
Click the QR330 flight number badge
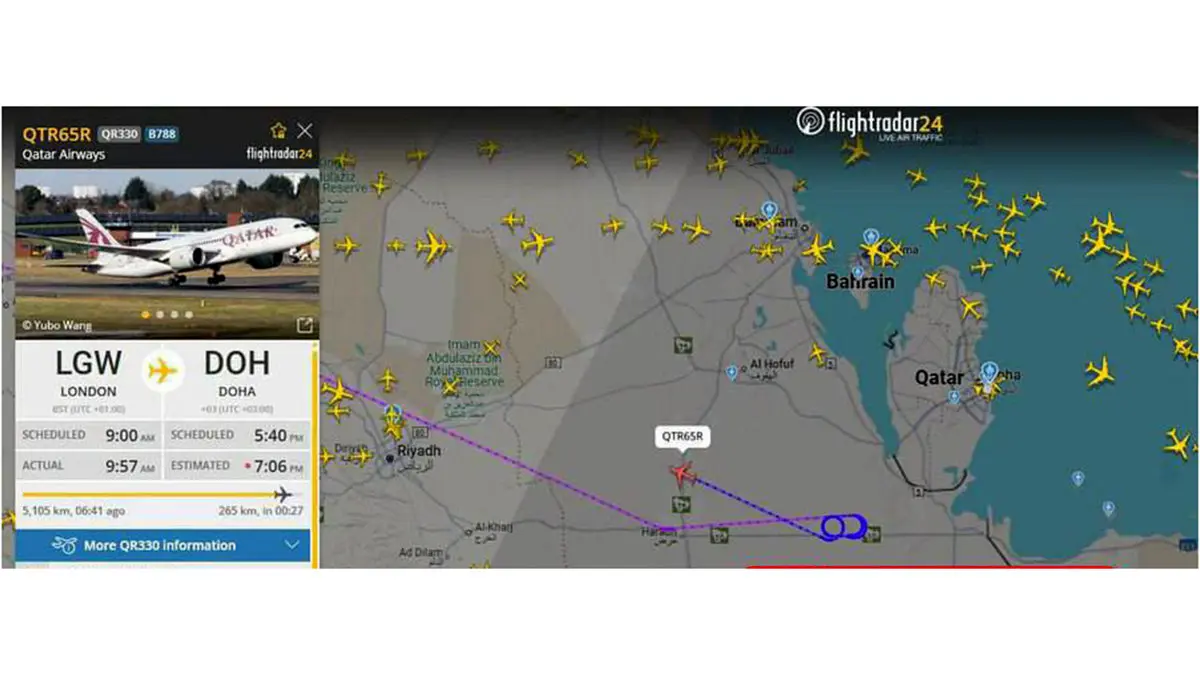tap(119, 134)
